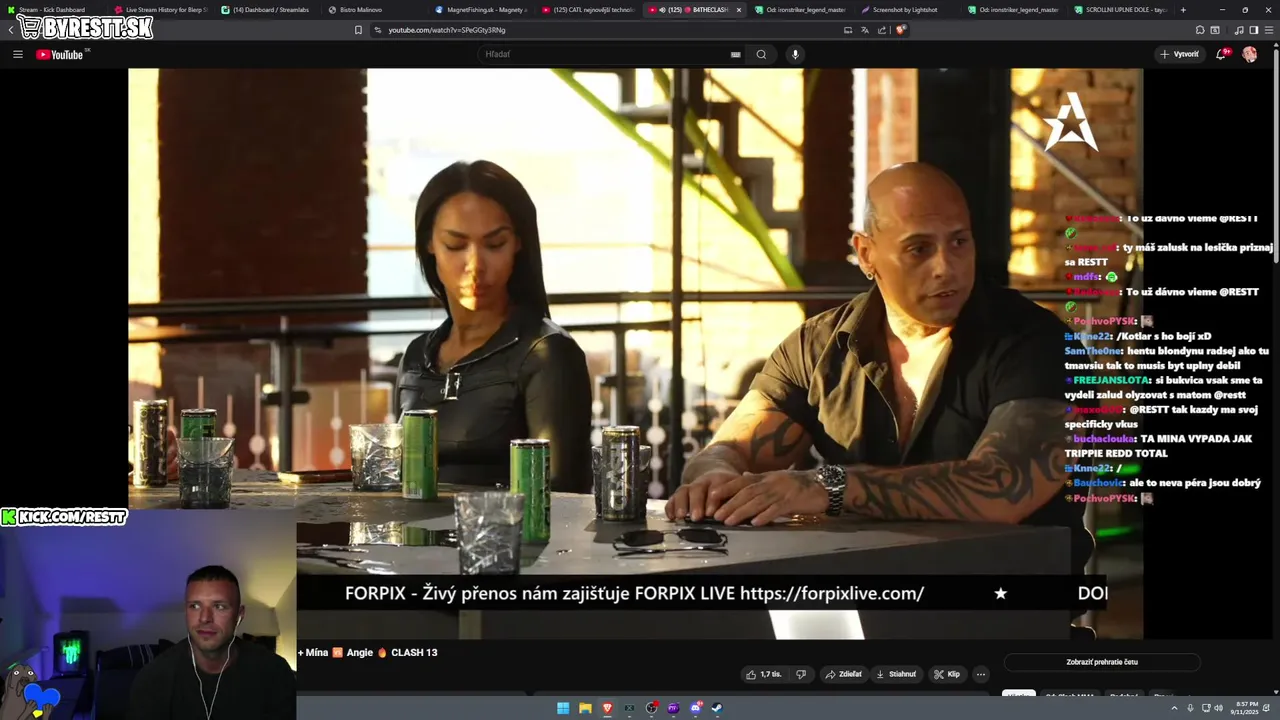Screen dimensions: 1280x720
Task: Switch to 'Stream - Kick Dashboard' tab
Action: click(x=51, y=9)
